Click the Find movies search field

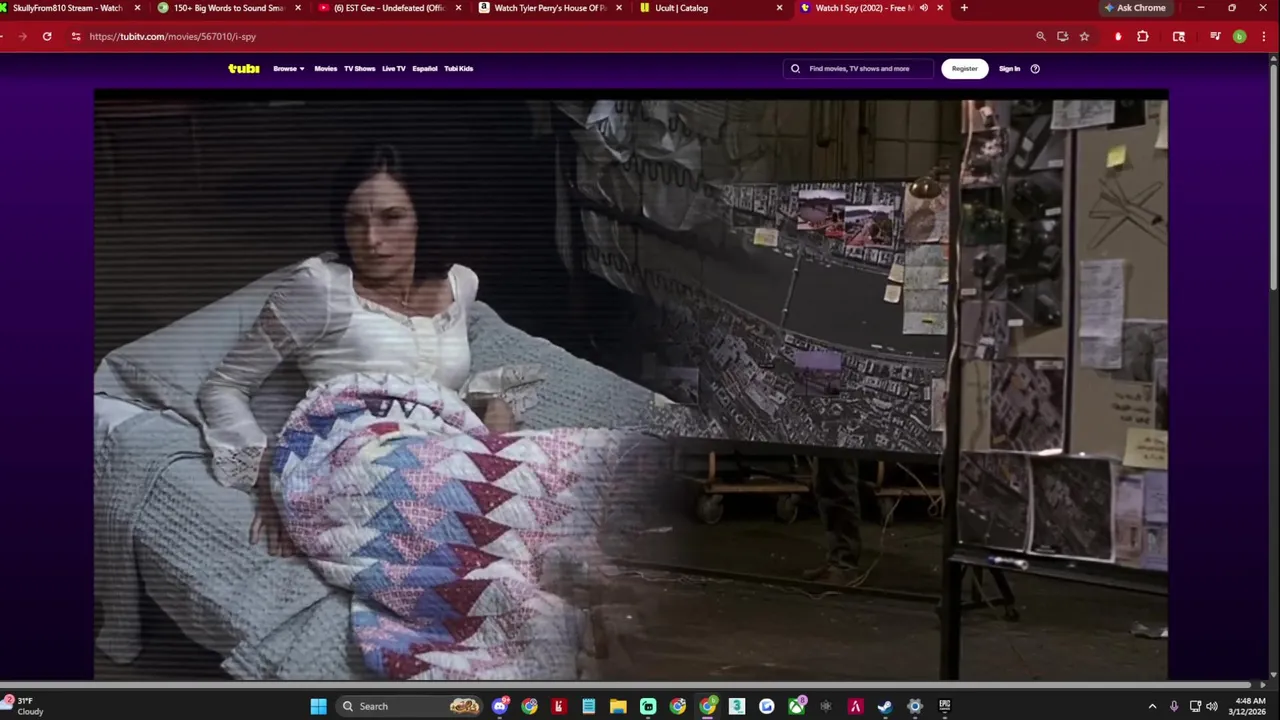859,68
